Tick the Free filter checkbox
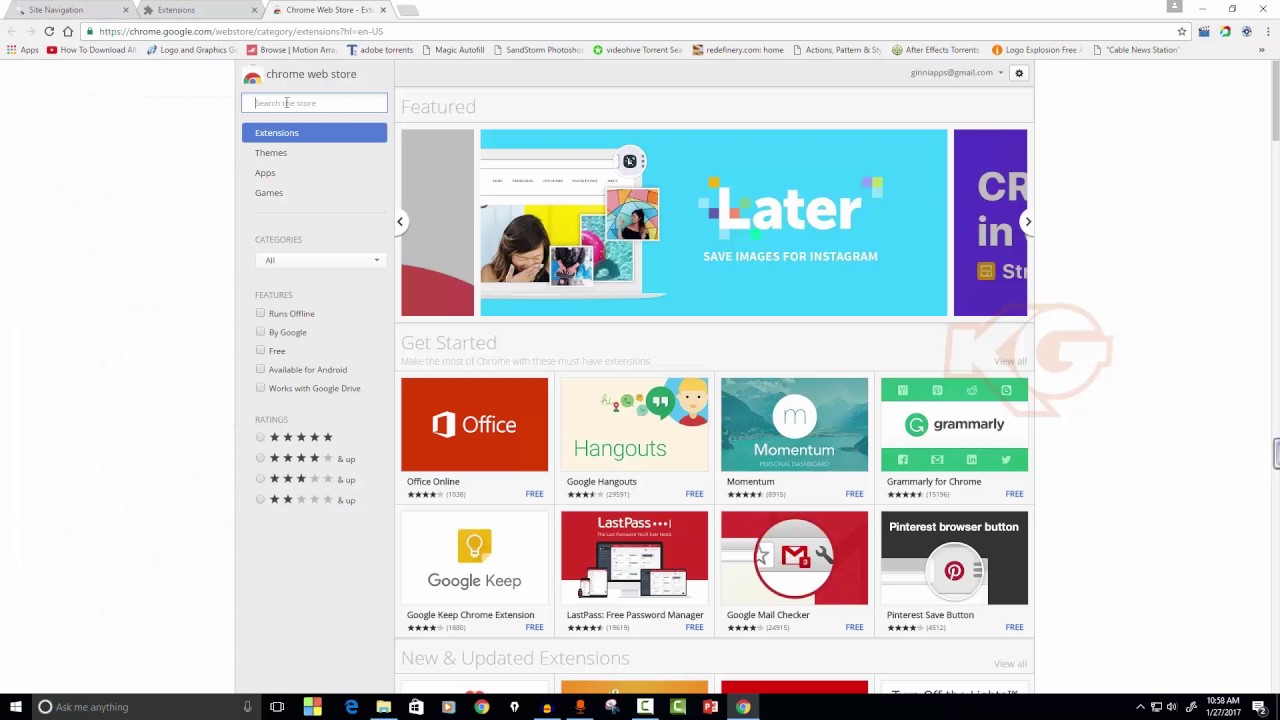1280x720 pixels. coord(261,350)
